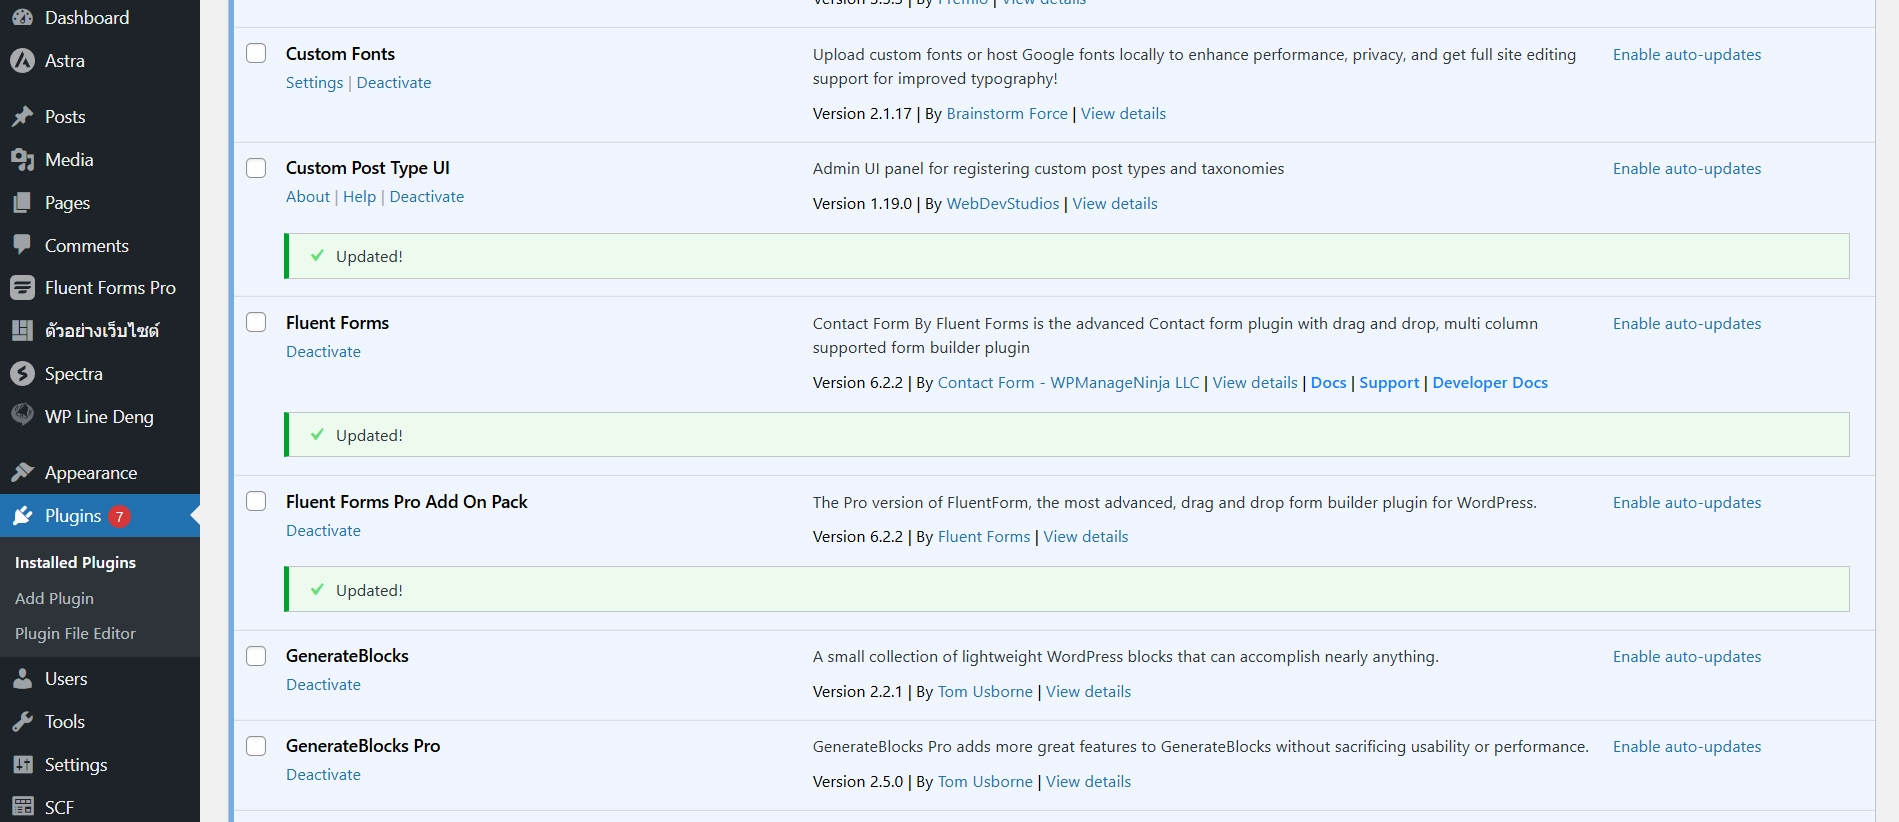
Task: Open Fluent Forms Developer Docs link
Action: pyautogui.click(x=1490, y=382)
